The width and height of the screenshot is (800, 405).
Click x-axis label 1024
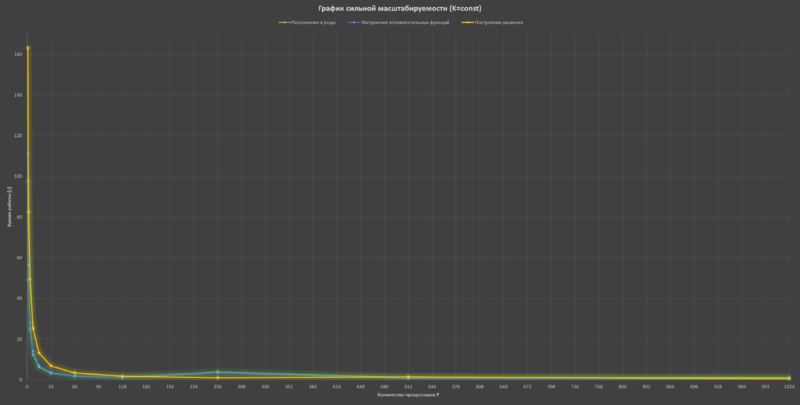789,387
